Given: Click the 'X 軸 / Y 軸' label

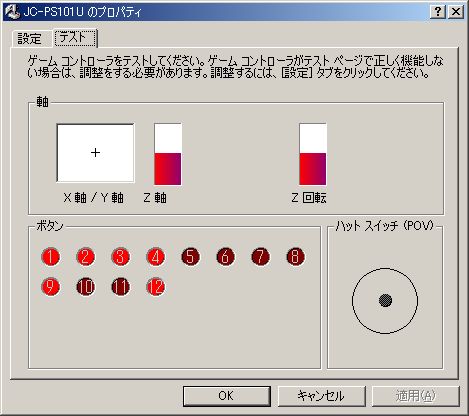Looking at the screenshot, I should click(94, 198).
